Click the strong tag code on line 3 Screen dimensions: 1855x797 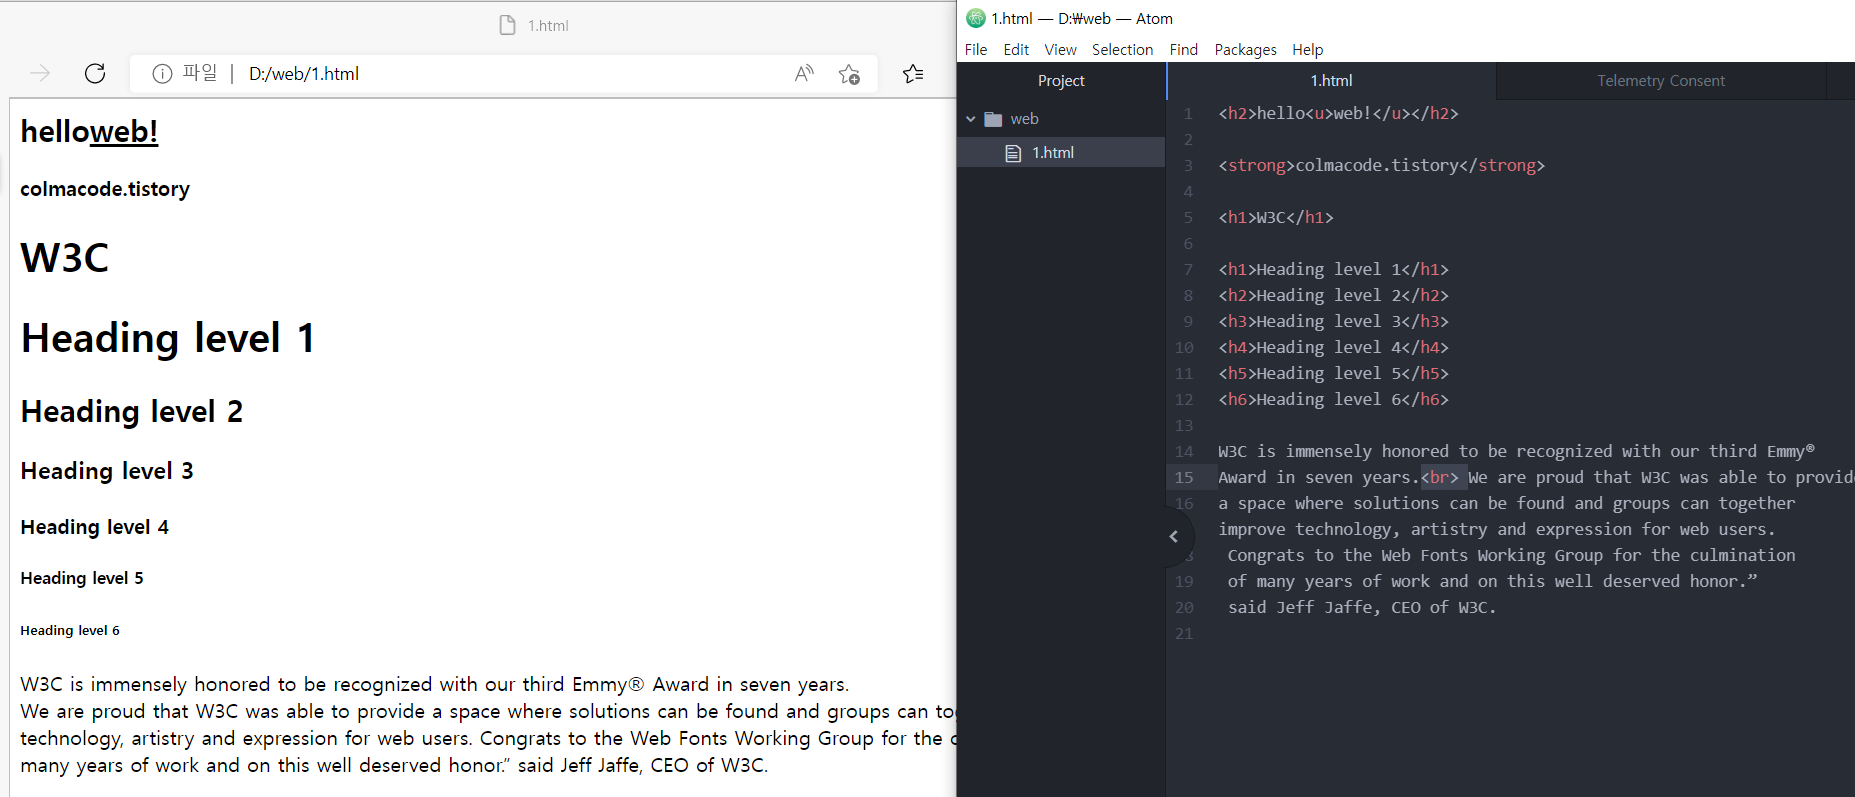[1381, 166]
